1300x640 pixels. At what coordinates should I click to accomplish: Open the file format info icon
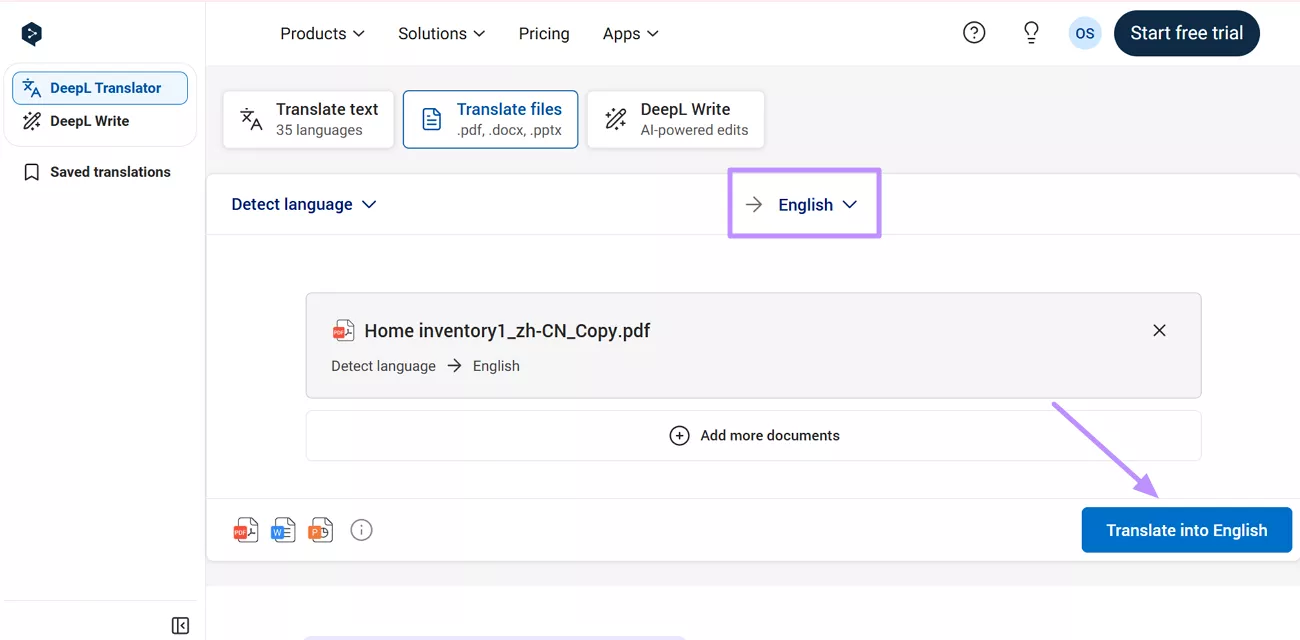(361, 530)
